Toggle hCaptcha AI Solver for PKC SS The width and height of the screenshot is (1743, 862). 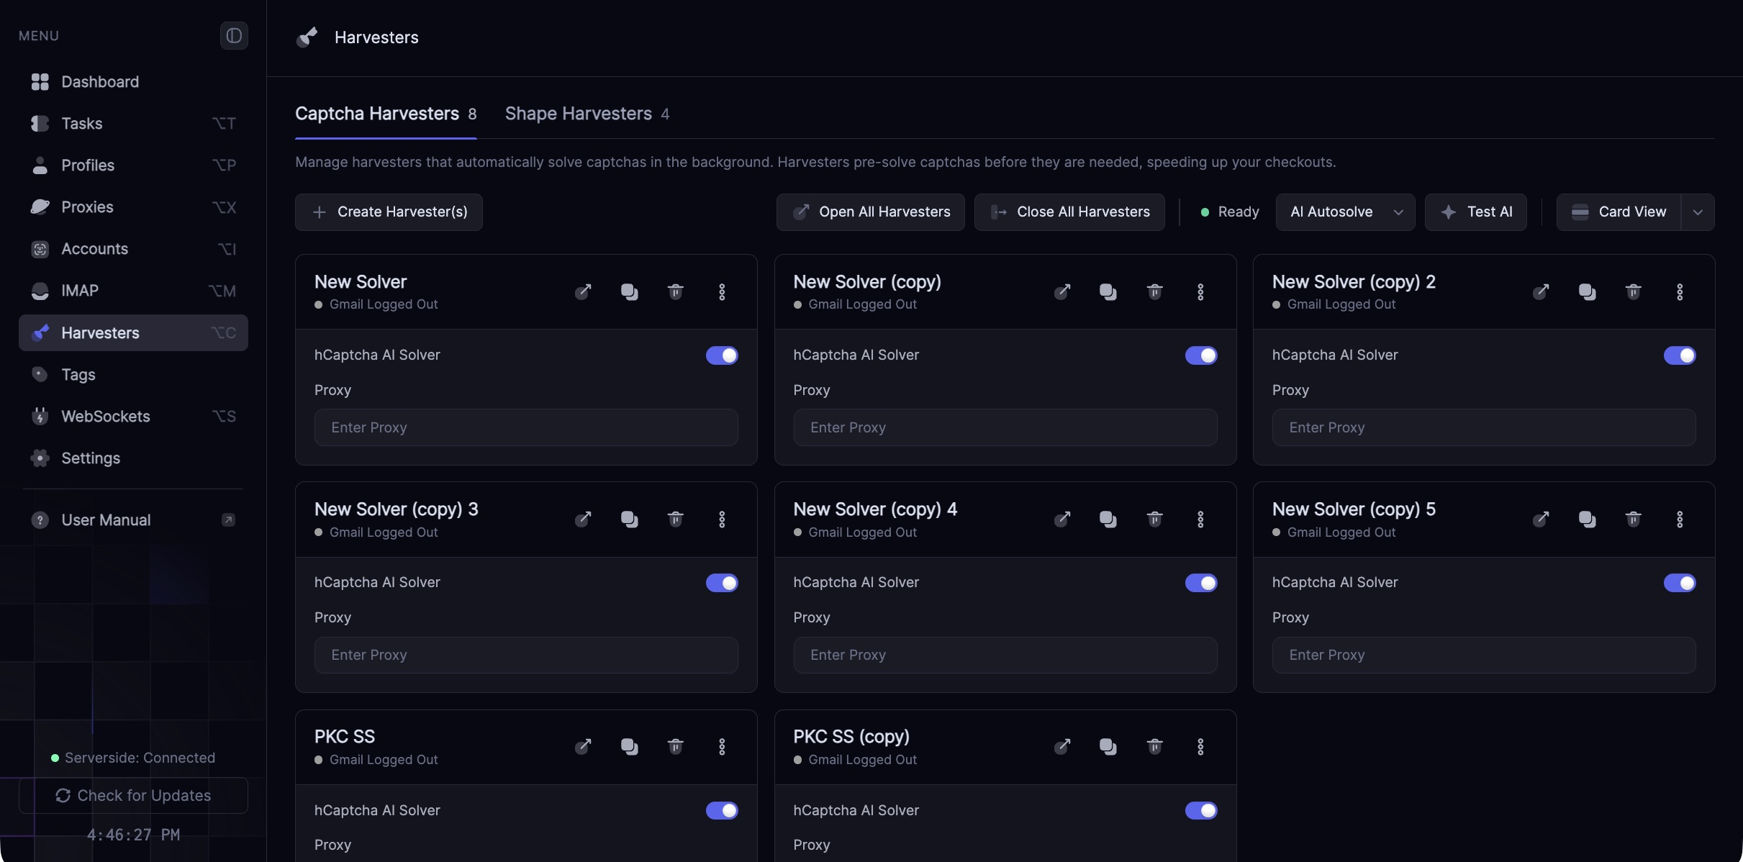pyautogui.click(x=722, y=811)
